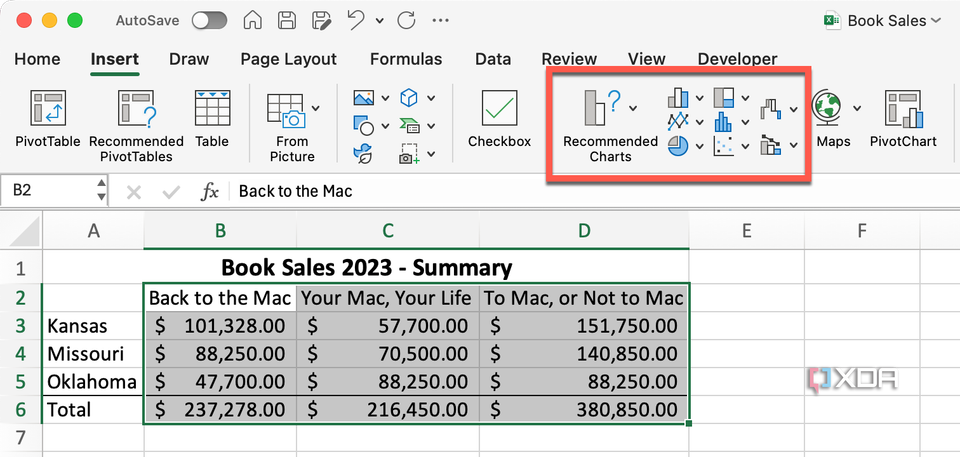This screenshot has height=457, width=960.
Task: Insert a line chart
Action: tap(678, 121)
